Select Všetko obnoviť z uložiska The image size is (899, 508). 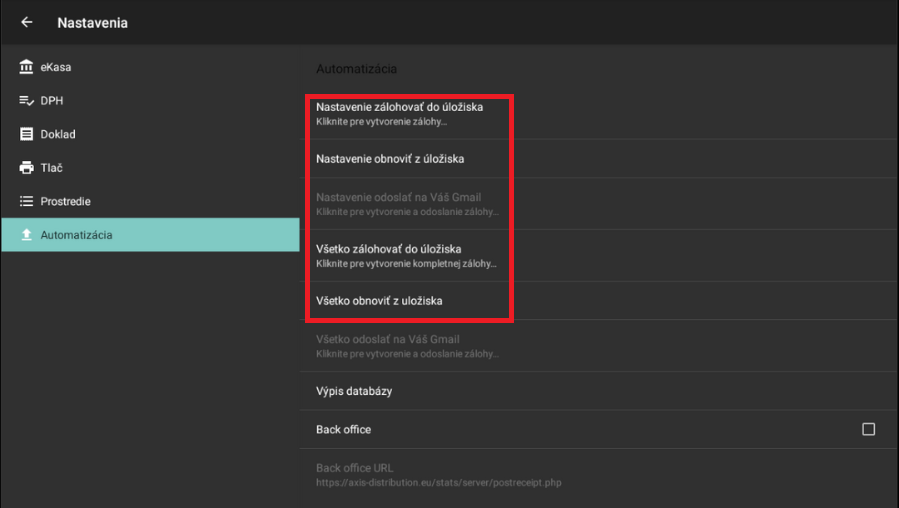[380, 300]
